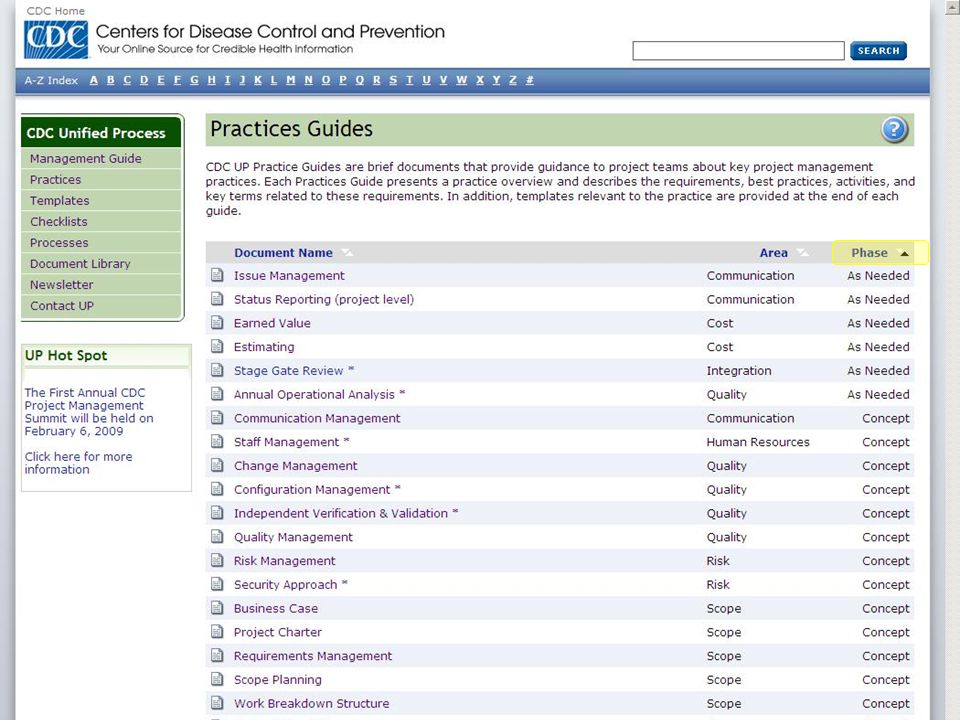960x720 pixels.
Task: Open Processes from sidebar
Action: pyautogui.click(x=59, y=242)
